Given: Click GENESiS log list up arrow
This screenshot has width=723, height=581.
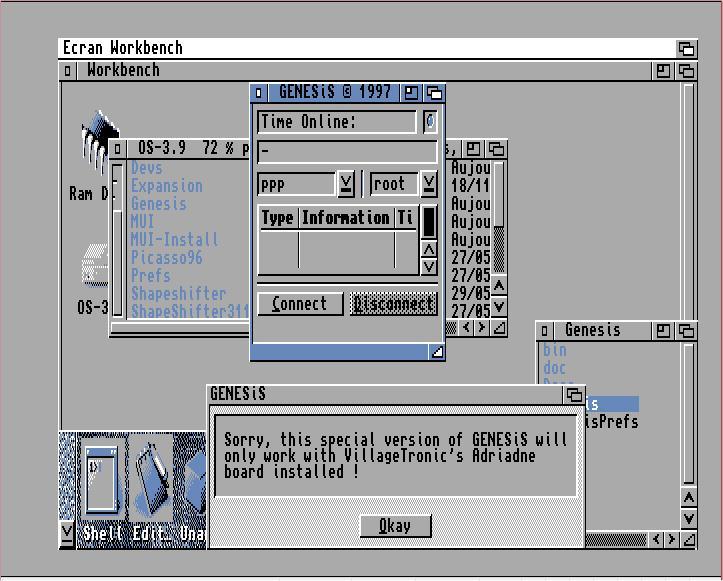Looking at the screenshot, I should [429, 249].
